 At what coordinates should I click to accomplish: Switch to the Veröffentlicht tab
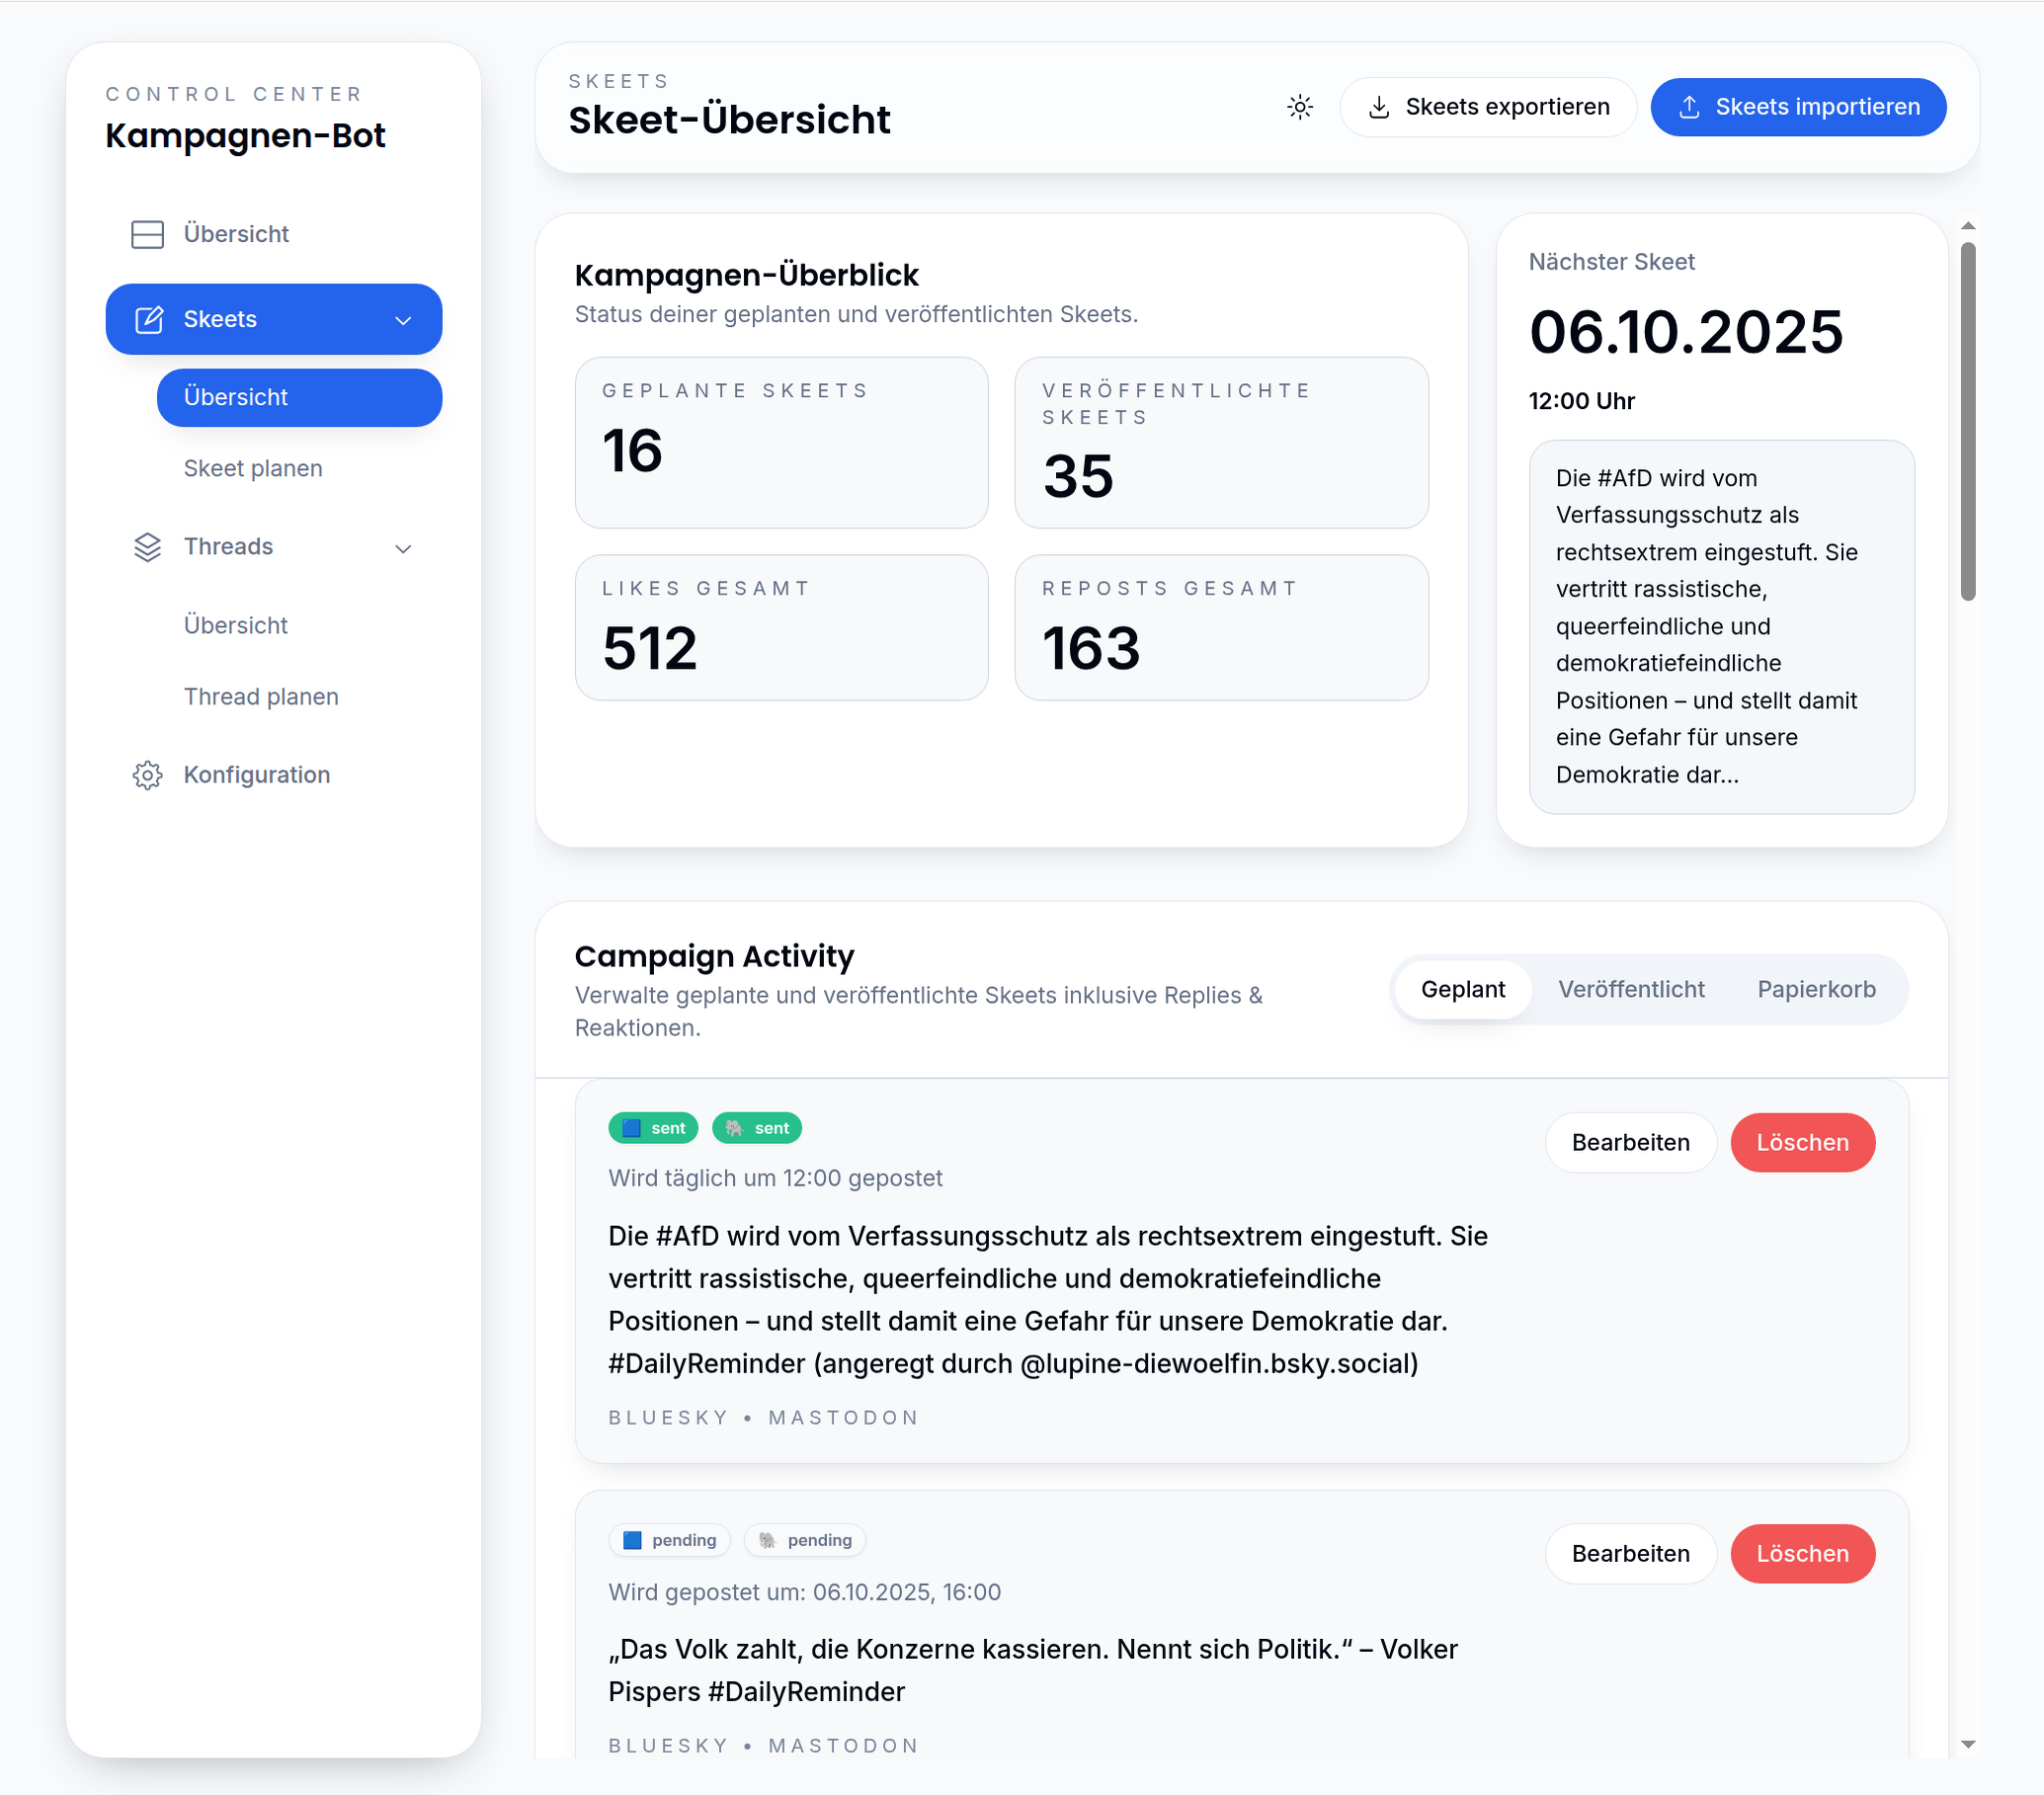tap(1630, 989)
